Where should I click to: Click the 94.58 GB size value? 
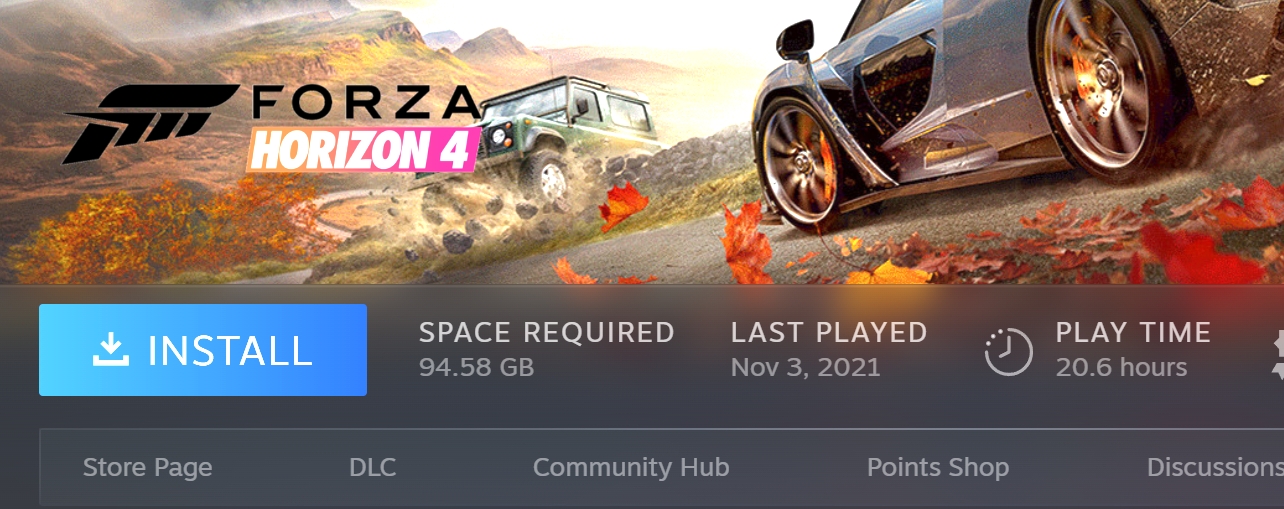(477, 367)
